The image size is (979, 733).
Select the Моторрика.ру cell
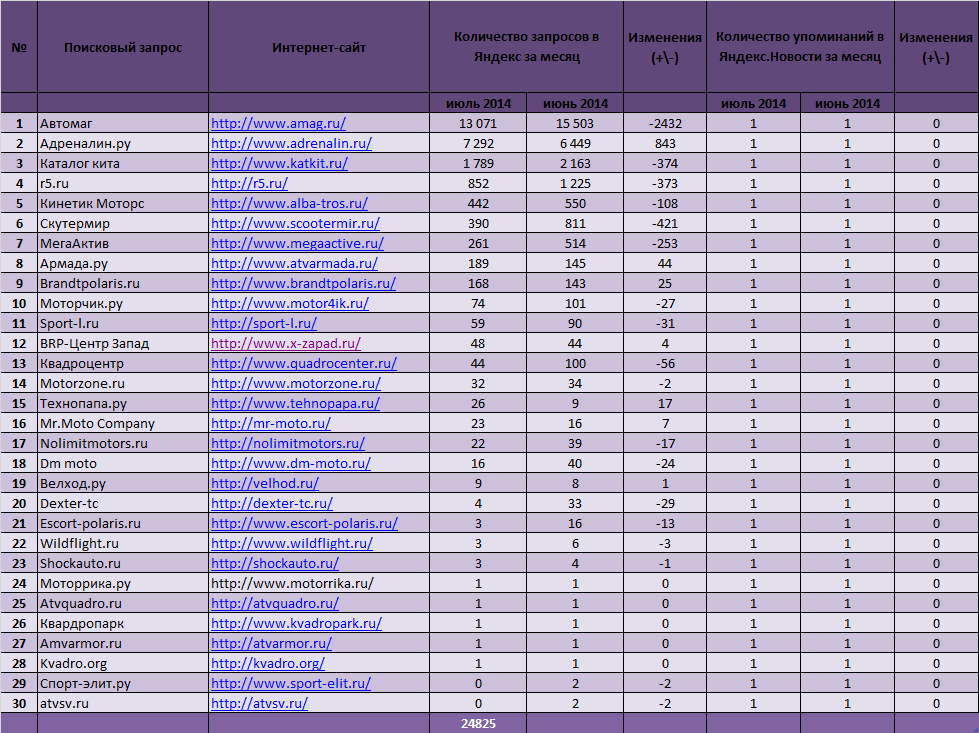pyautogui.click(x=123, y=583)
